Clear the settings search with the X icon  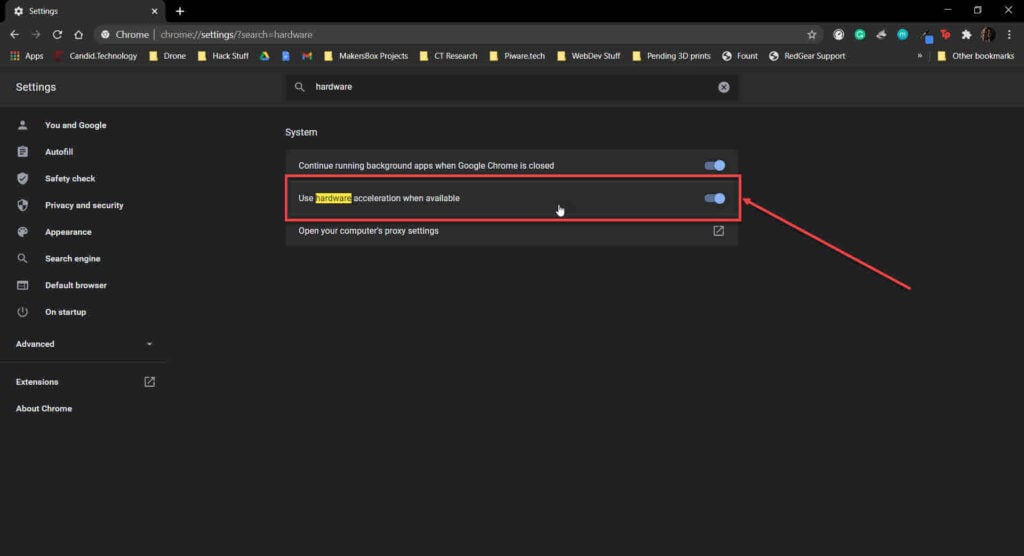tap(724, 87)
